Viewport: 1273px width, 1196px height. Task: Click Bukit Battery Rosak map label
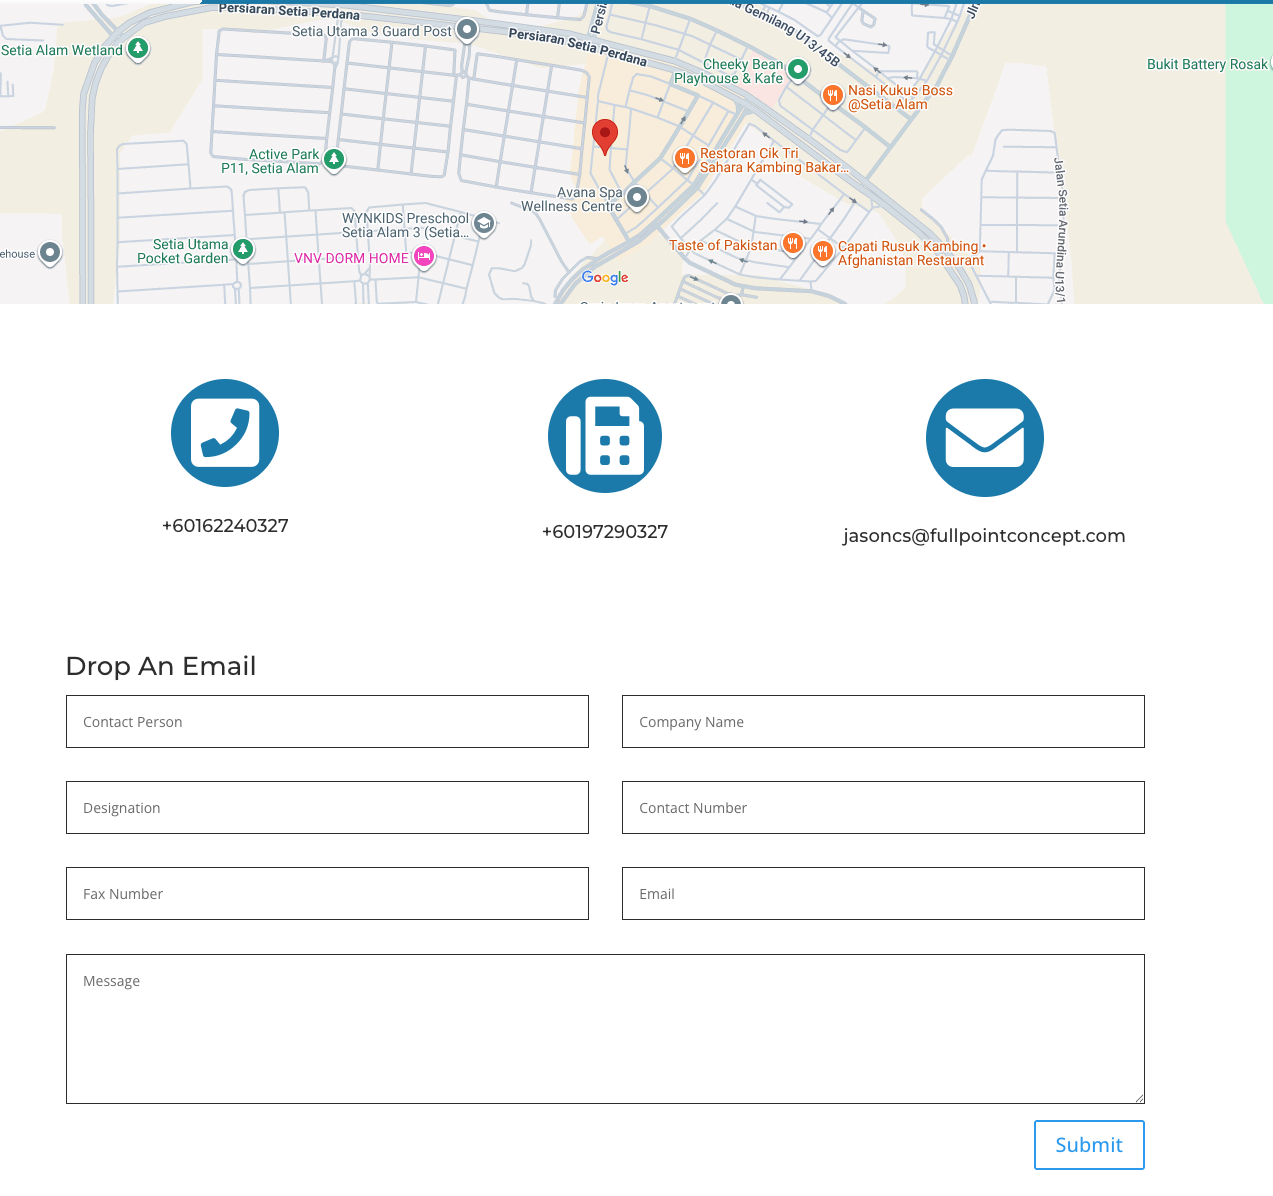pos(1207,64)
